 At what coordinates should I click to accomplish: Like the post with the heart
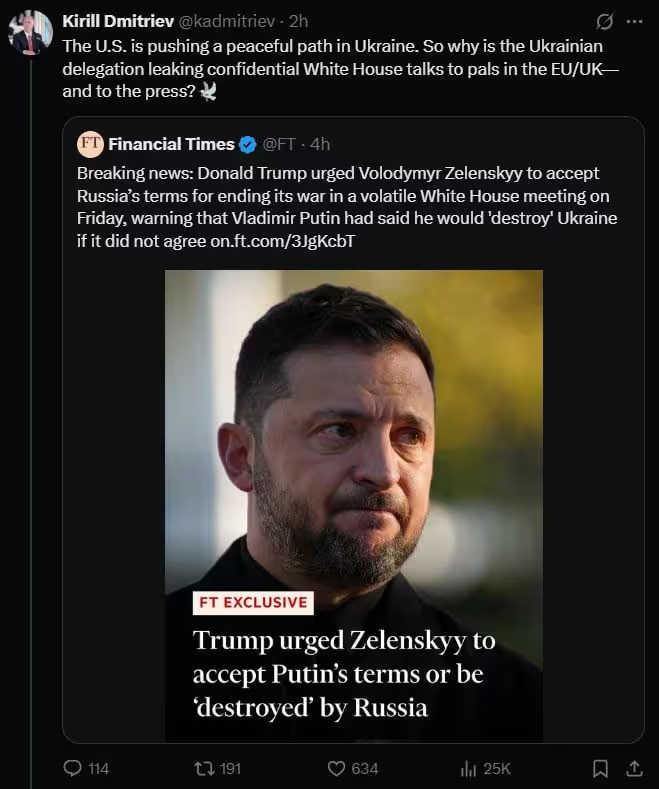point(337,768)
